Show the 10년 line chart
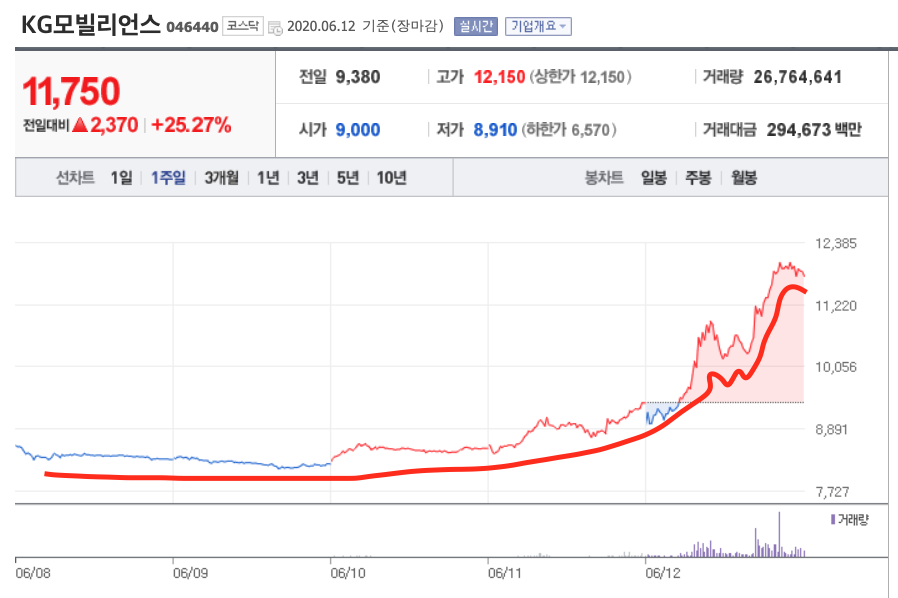Screen dimensions: 898x598 (391, 178)
